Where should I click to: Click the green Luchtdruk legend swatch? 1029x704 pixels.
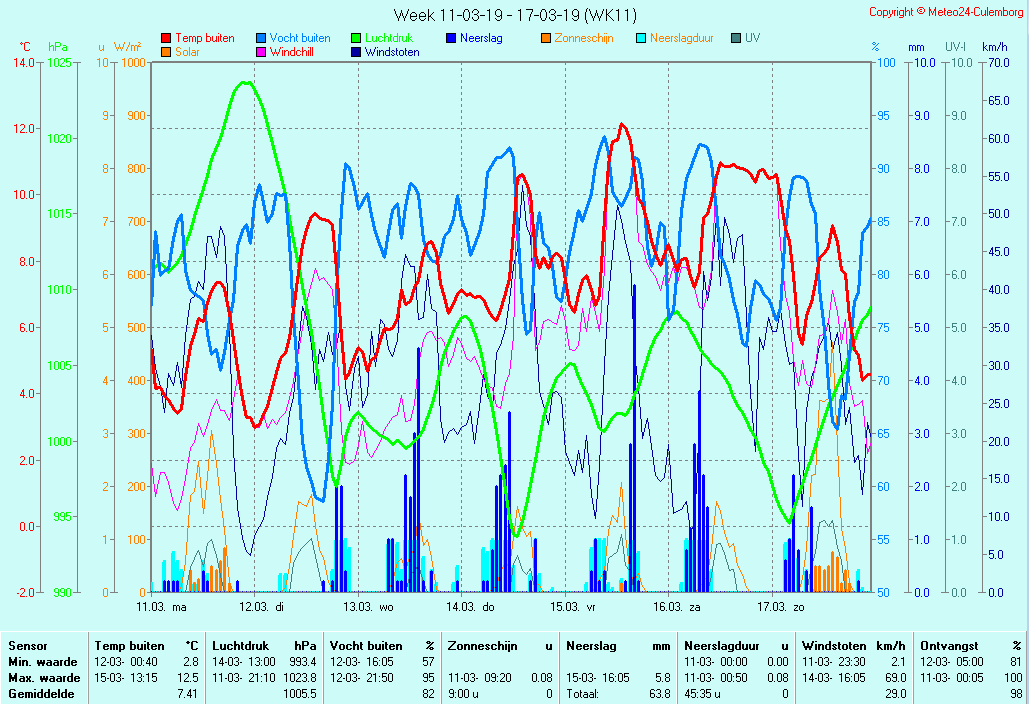(x=356, y=38)
